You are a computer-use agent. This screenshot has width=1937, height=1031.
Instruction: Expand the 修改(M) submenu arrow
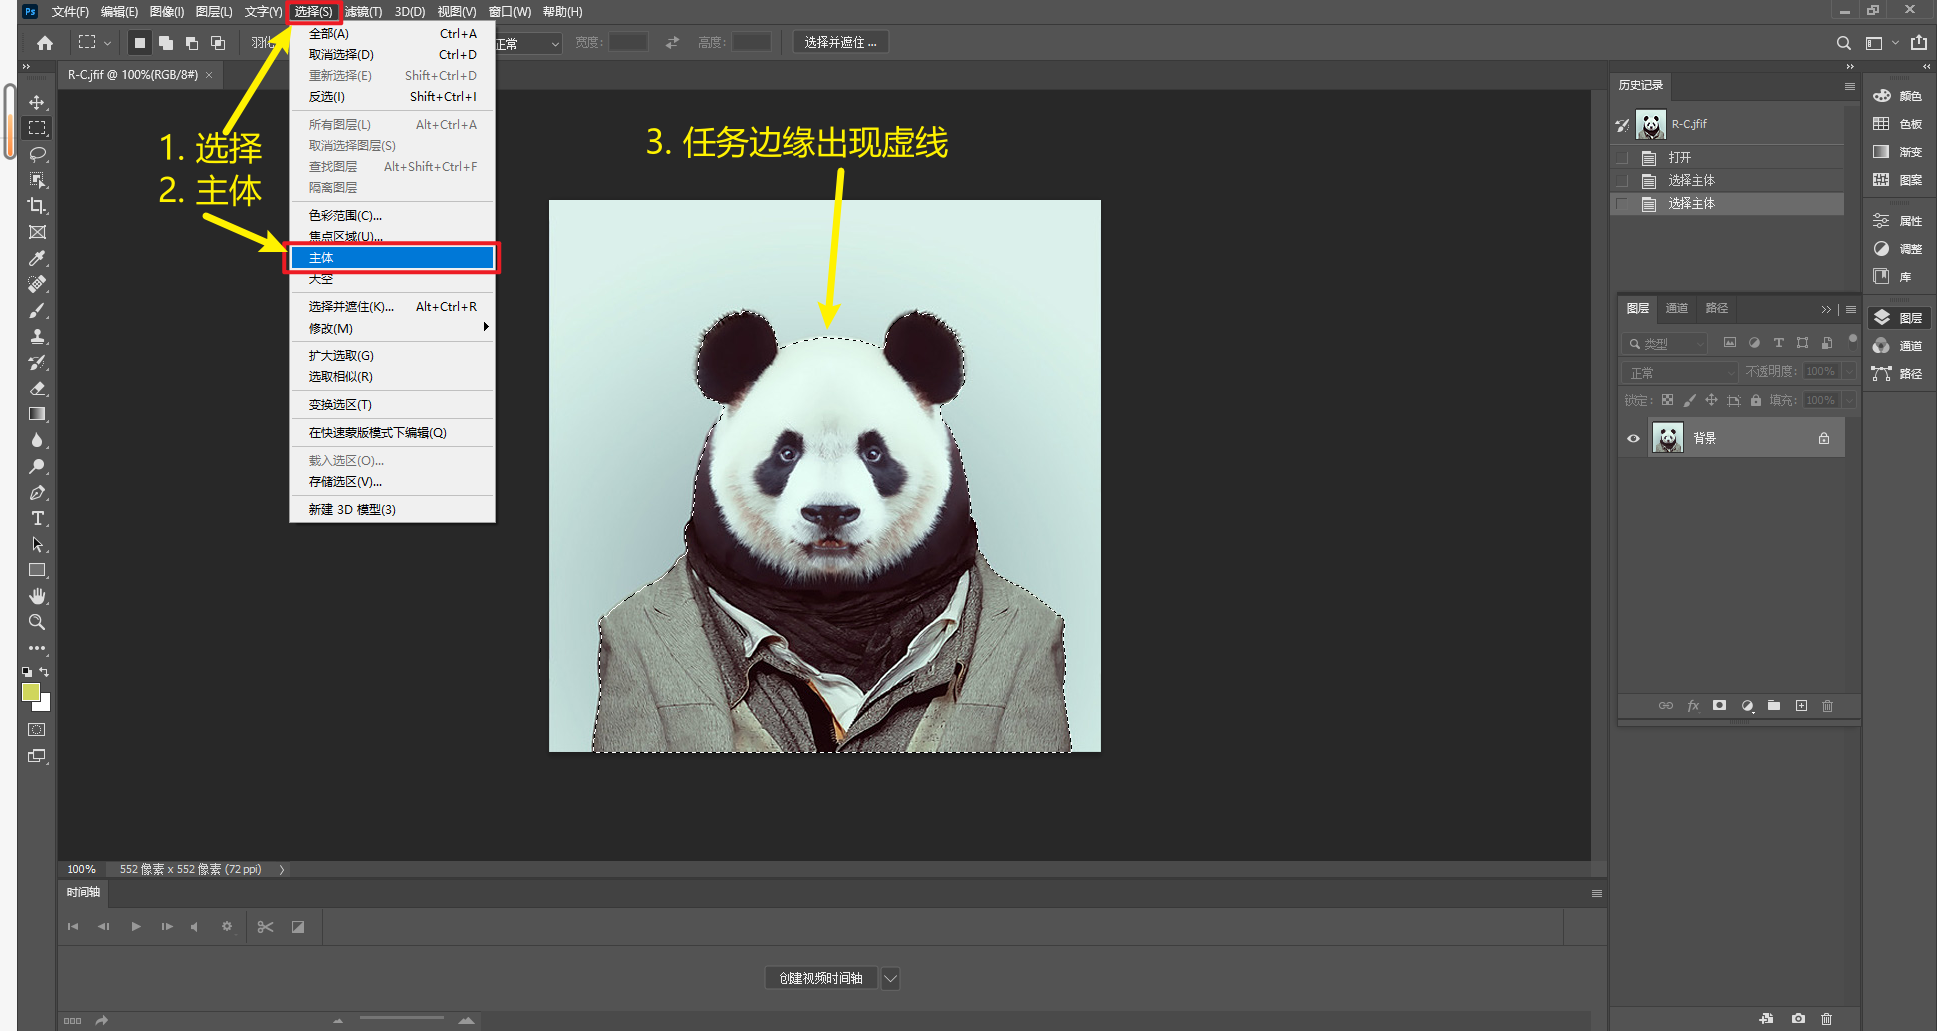pos(486,328)
